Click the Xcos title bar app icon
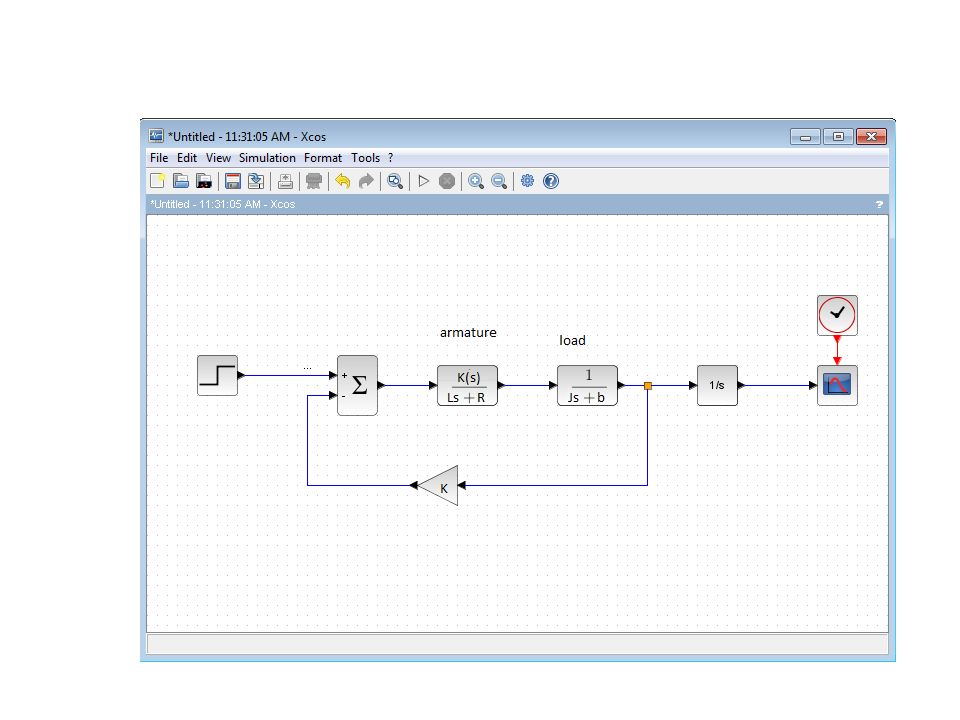Image resolution: width=960 pixels, height=720 pixels. point(157,136)
